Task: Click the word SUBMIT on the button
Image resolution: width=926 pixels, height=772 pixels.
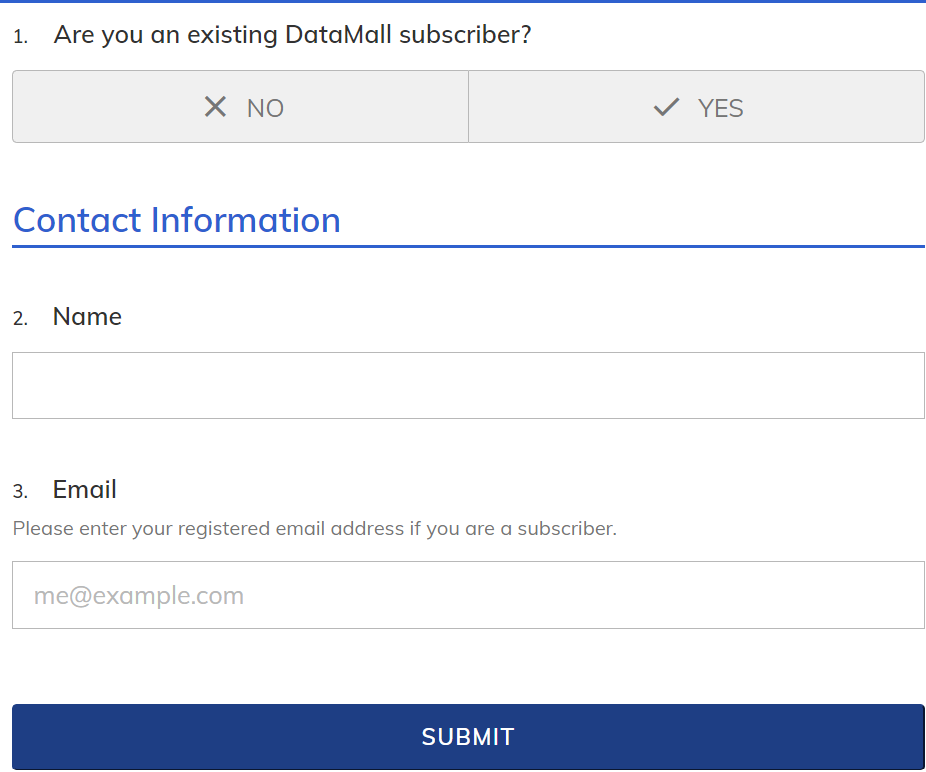Action: [x=468, y=737]
